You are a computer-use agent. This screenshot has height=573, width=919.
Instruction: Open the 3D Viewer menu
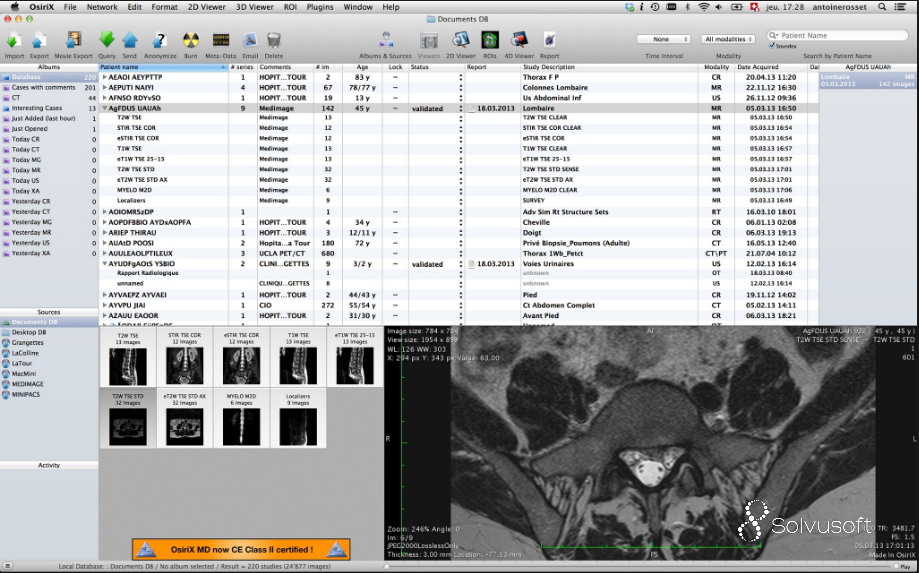point(254,7)
